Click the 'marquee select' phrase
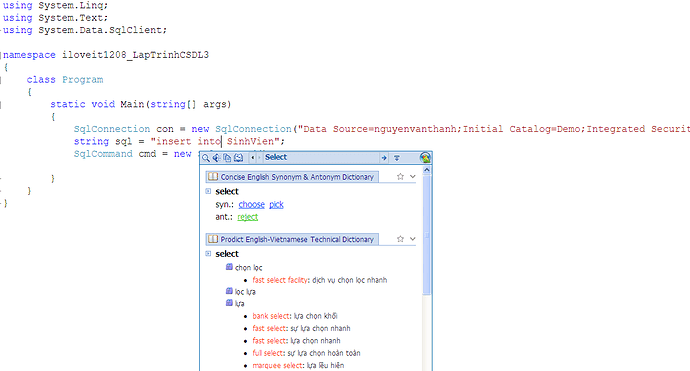This screenshot has height=371, width=690. pyautogui.click(x=277, y=365)
